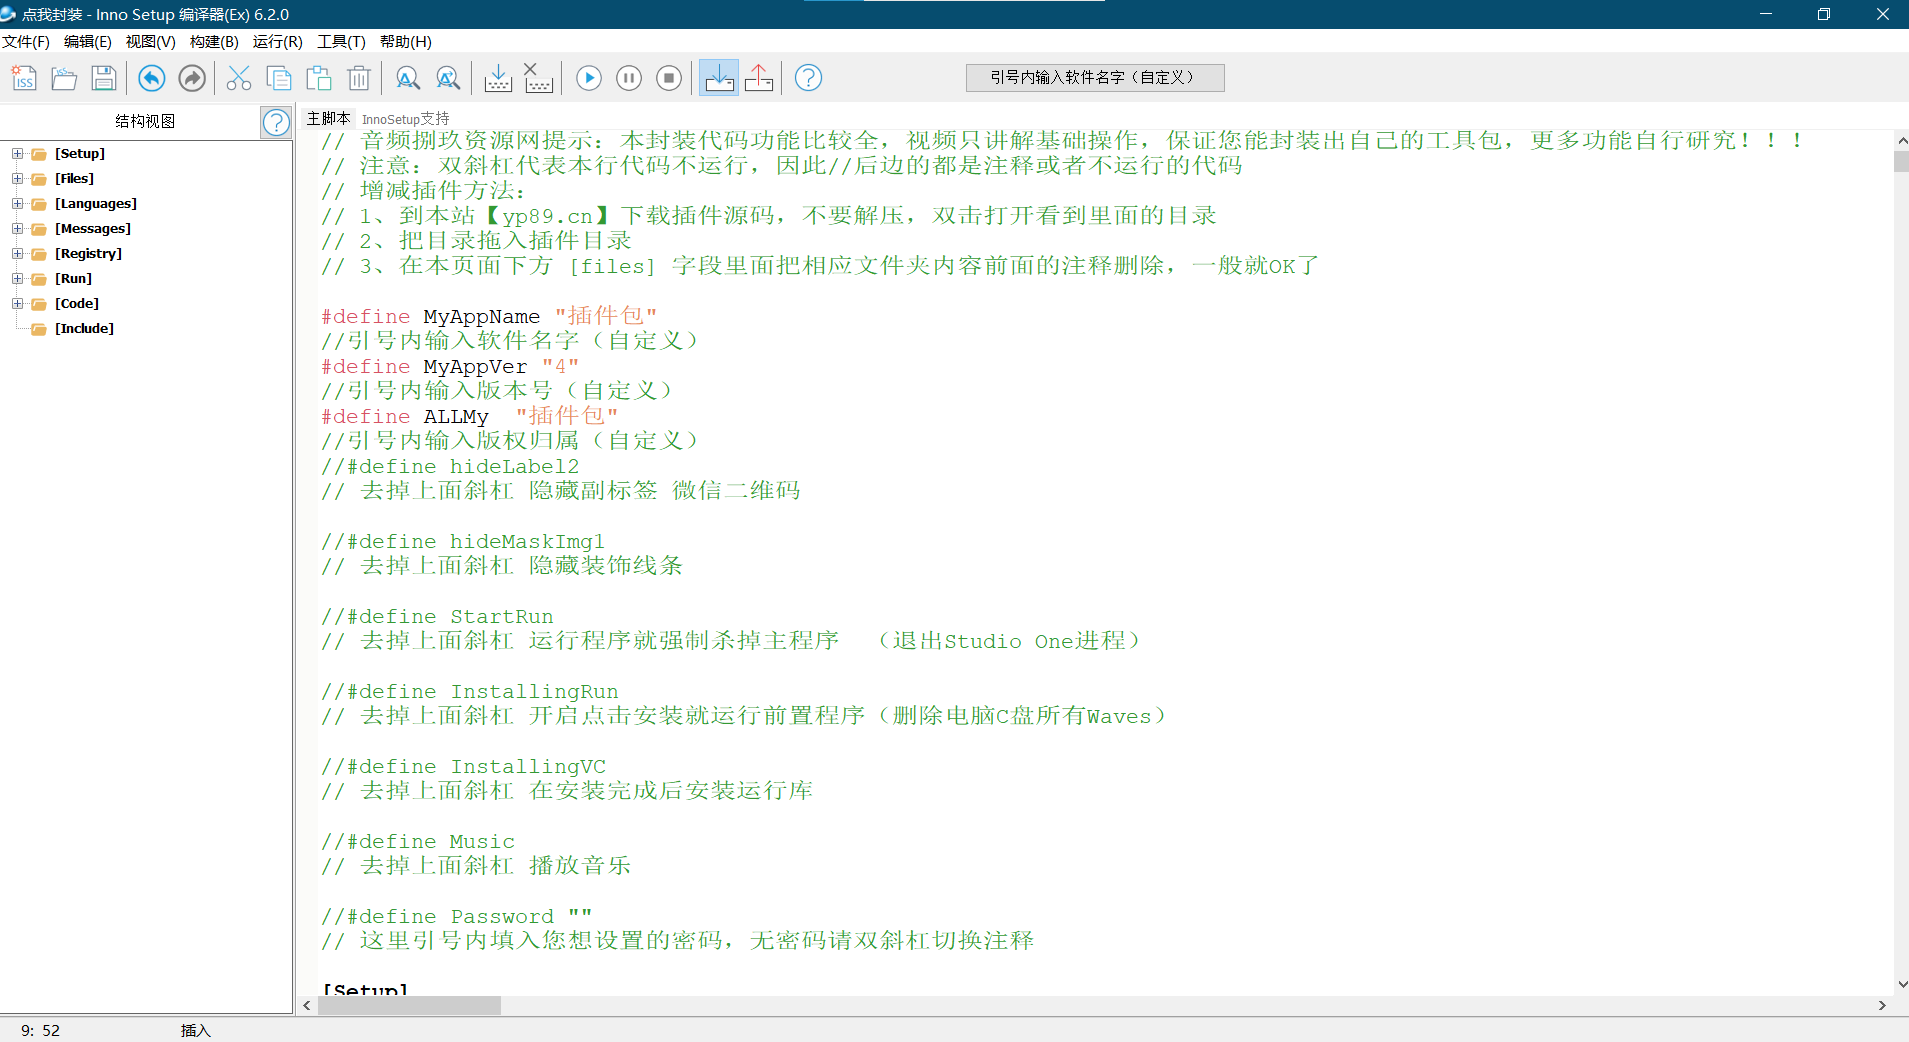Screen dimensions: 1909x1042
Task: Click the Undo arrow icon
Action: tap(151, 78)
